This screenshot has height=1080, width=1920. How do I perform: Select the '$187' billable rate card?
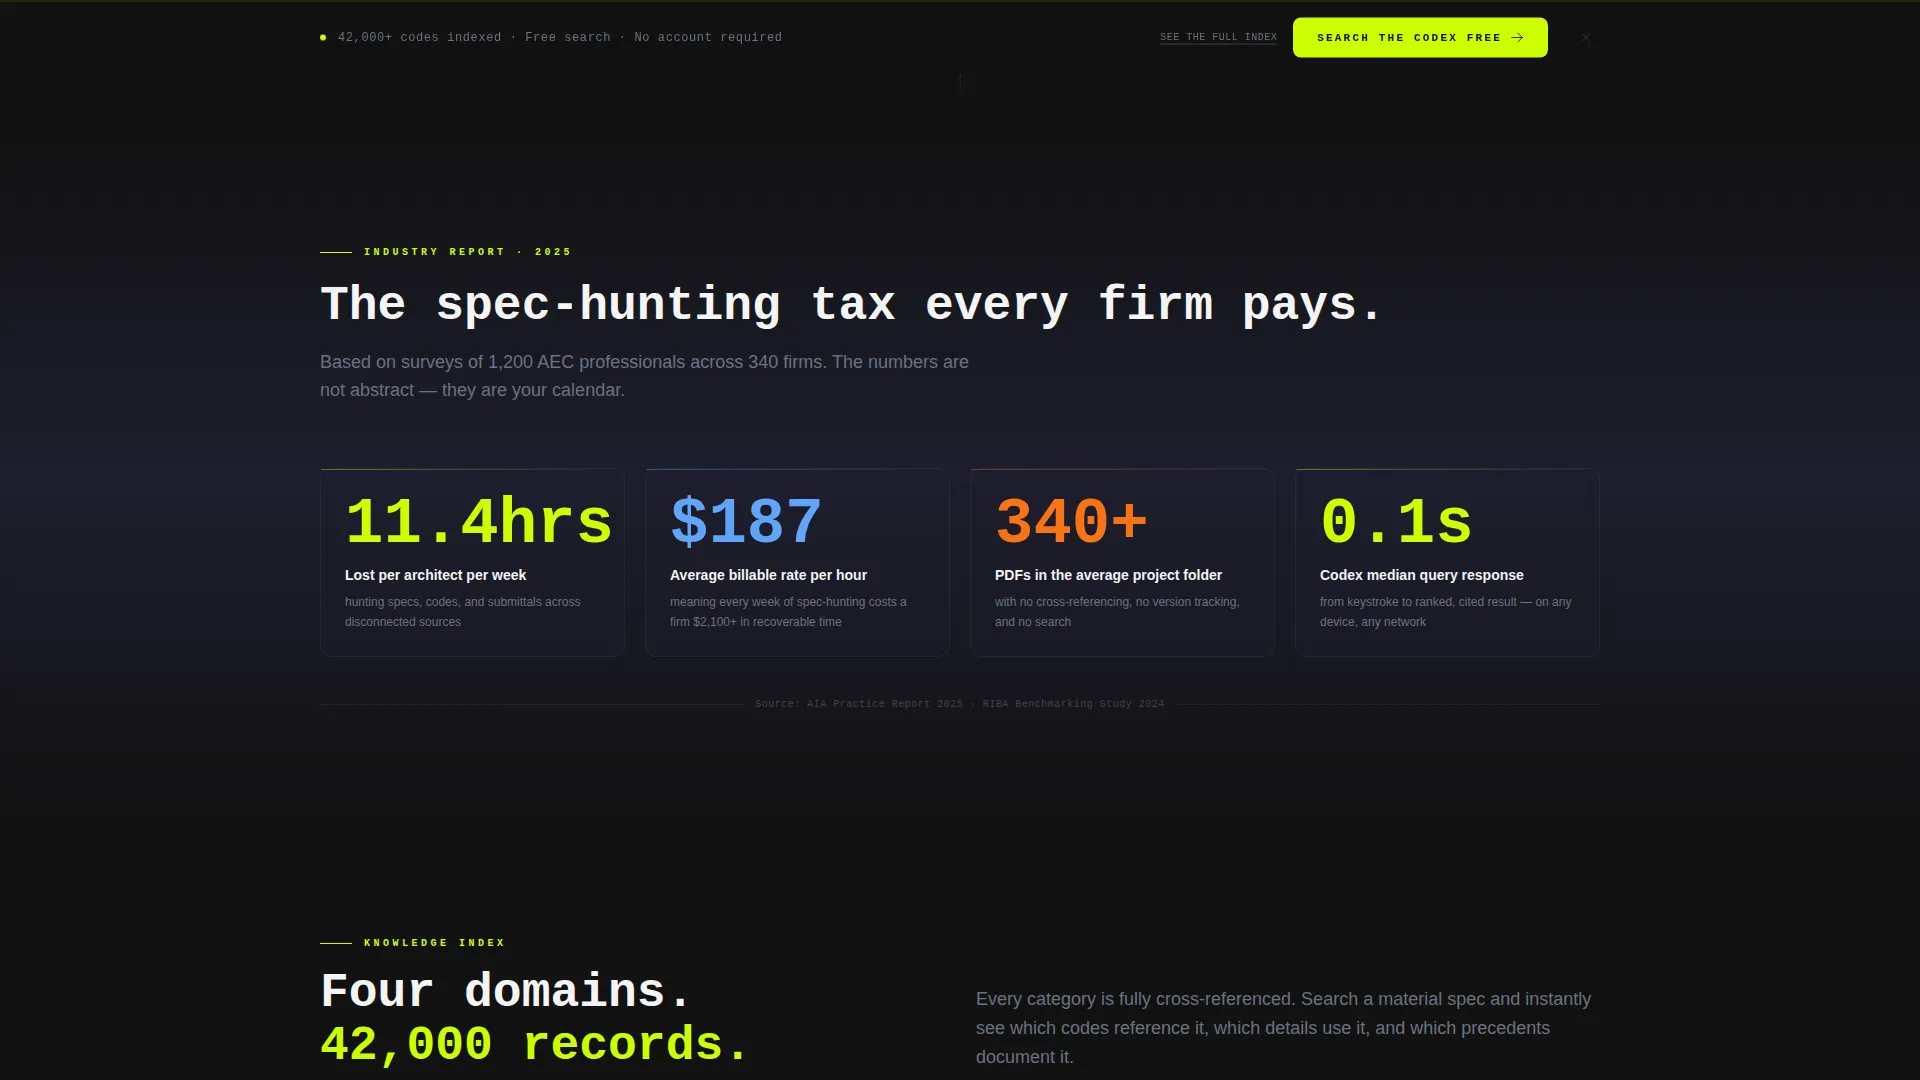click(797, 562)
